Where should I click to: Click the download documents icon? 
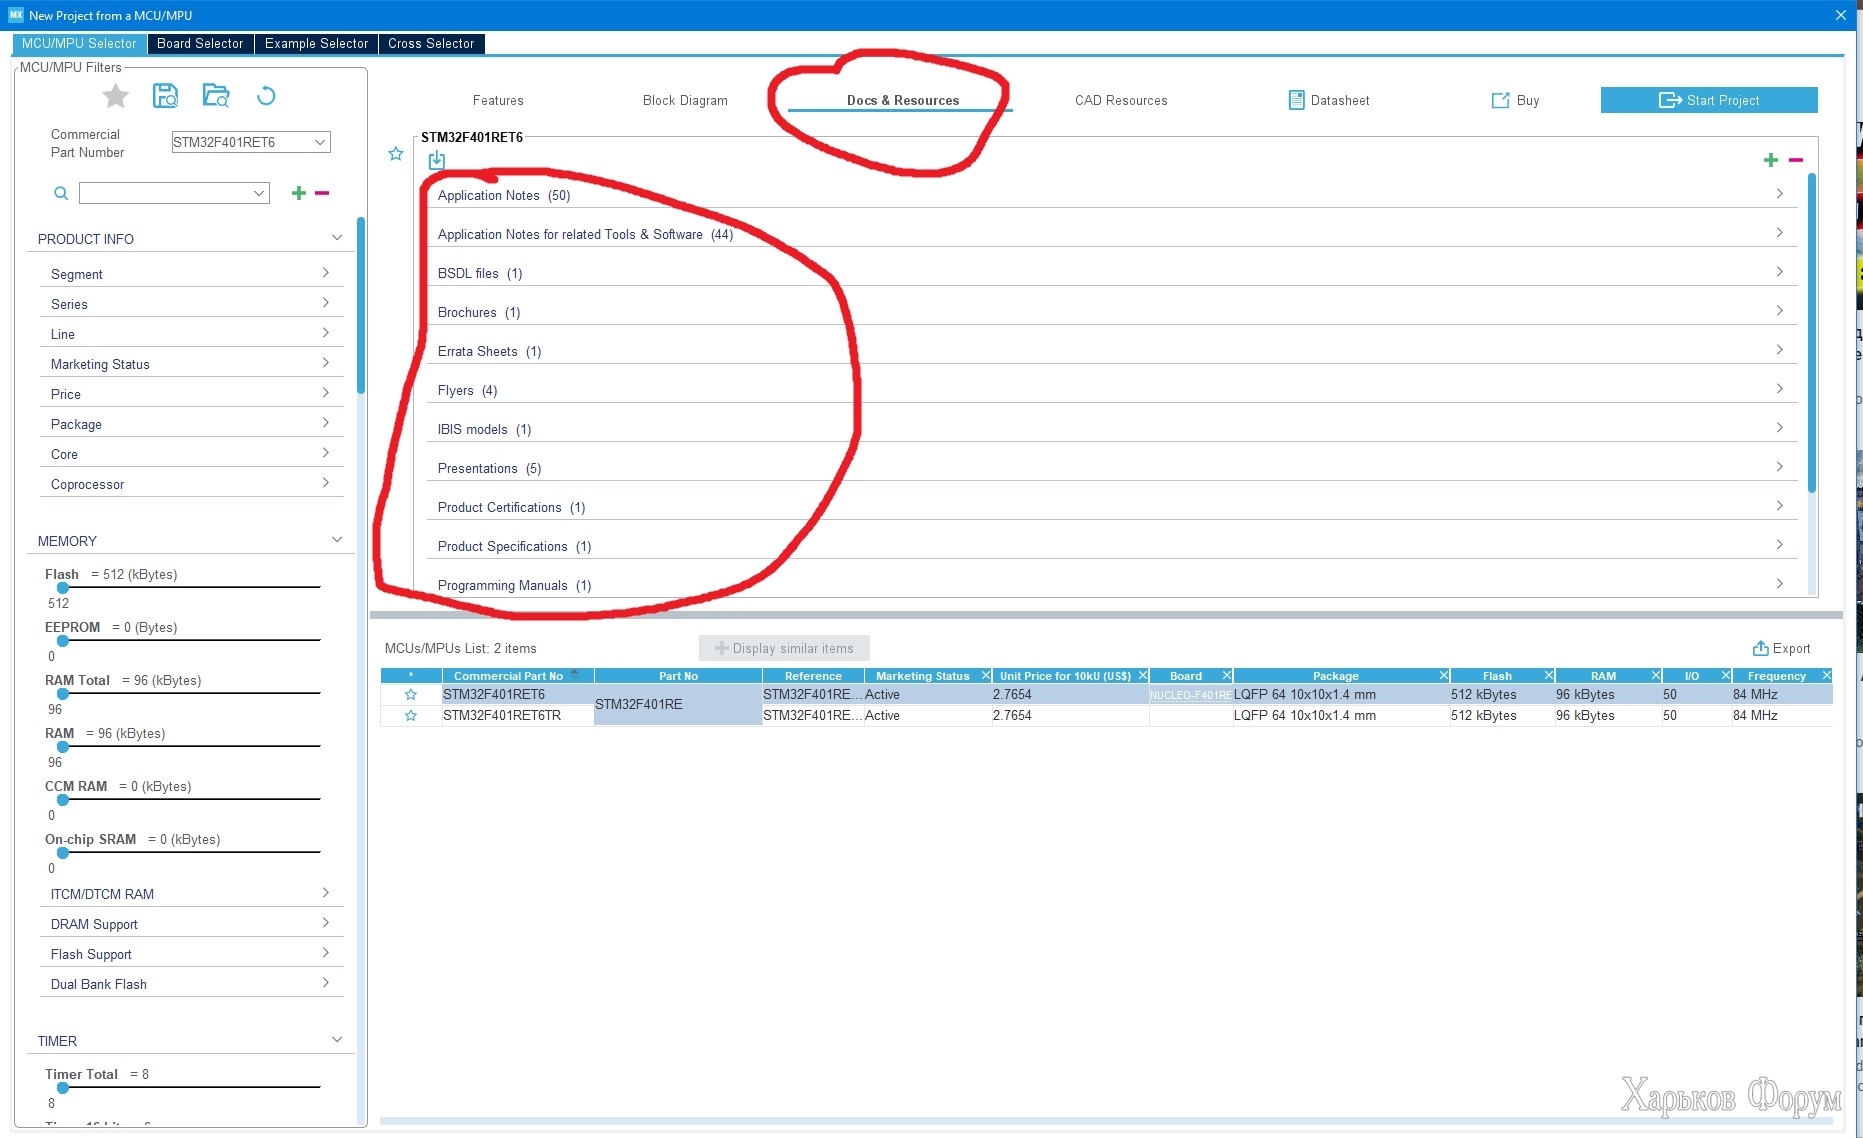pos(437,160)
